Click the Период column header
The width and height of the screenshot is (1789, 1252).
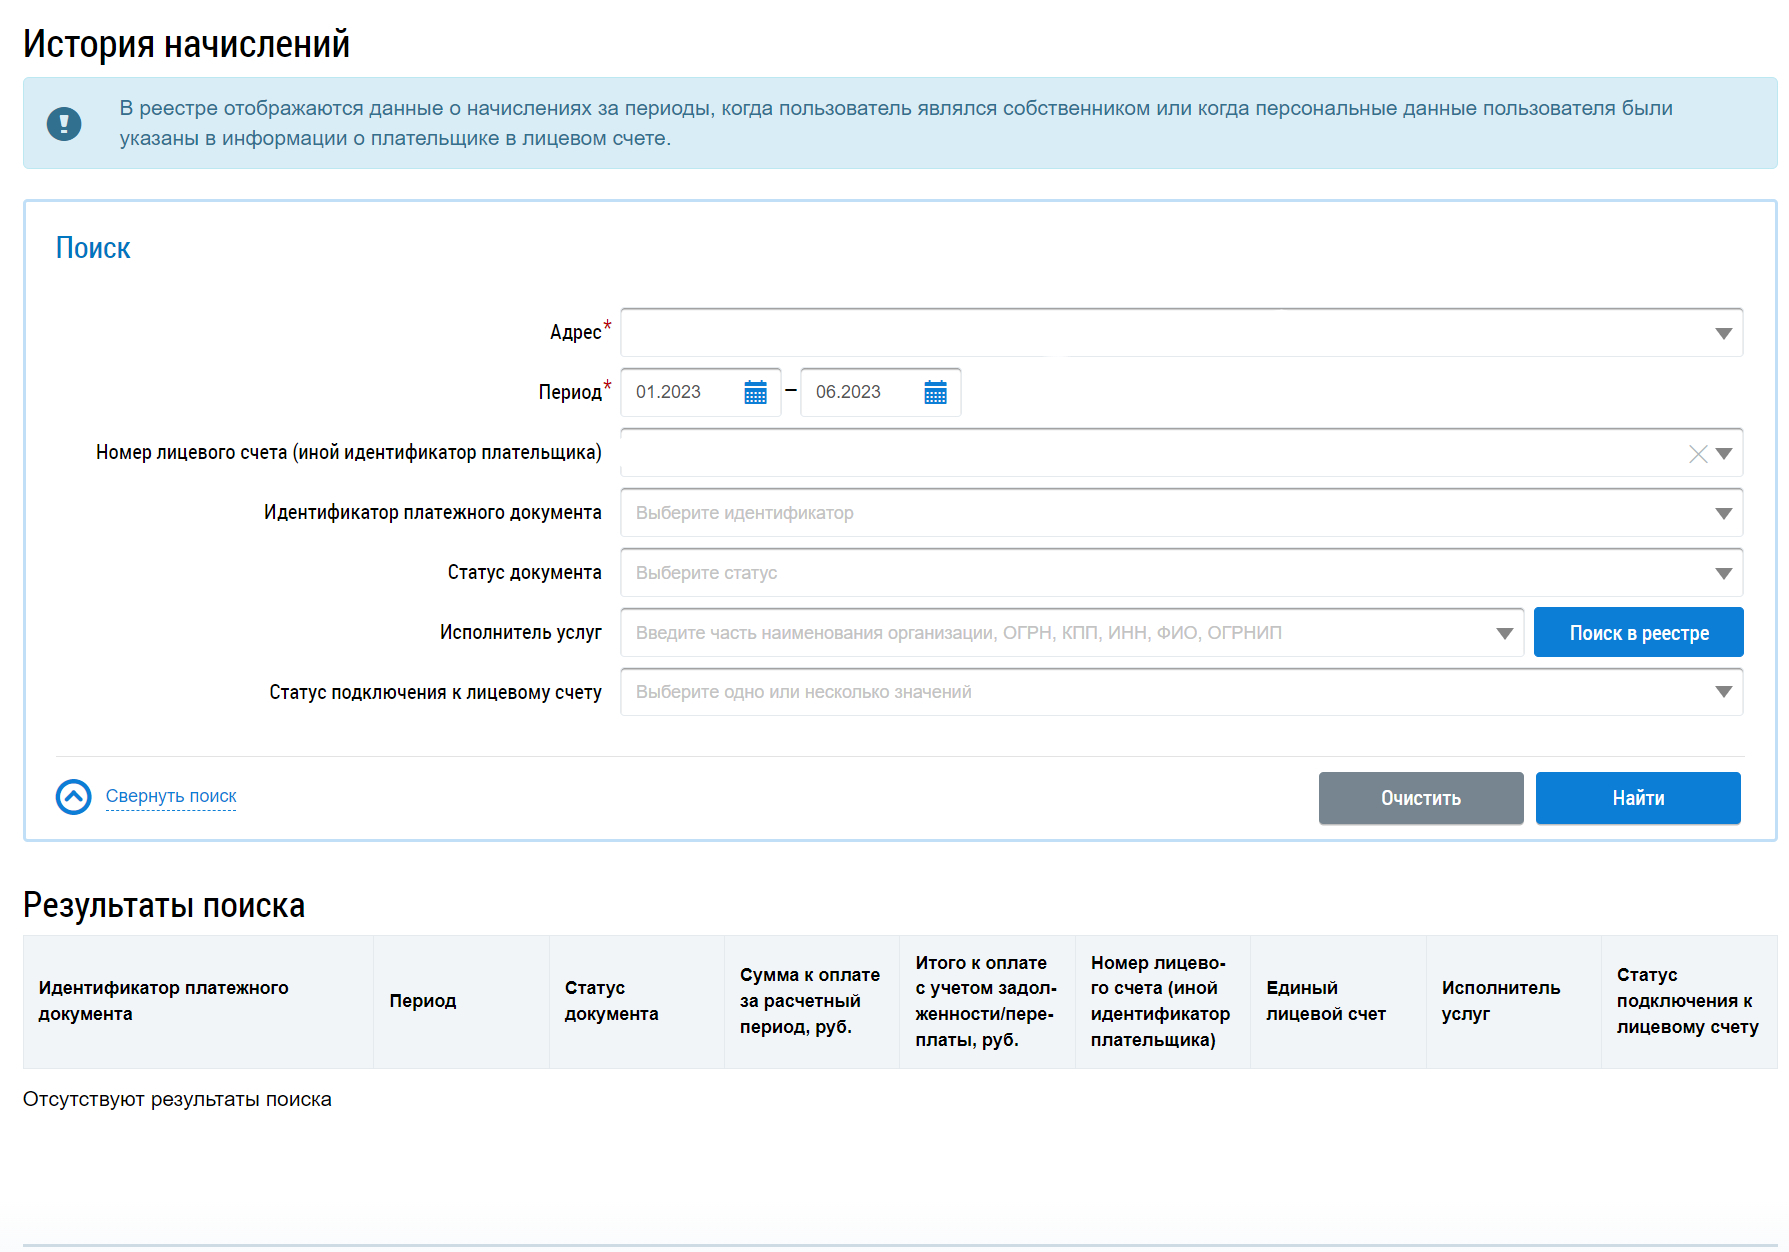423,1001
